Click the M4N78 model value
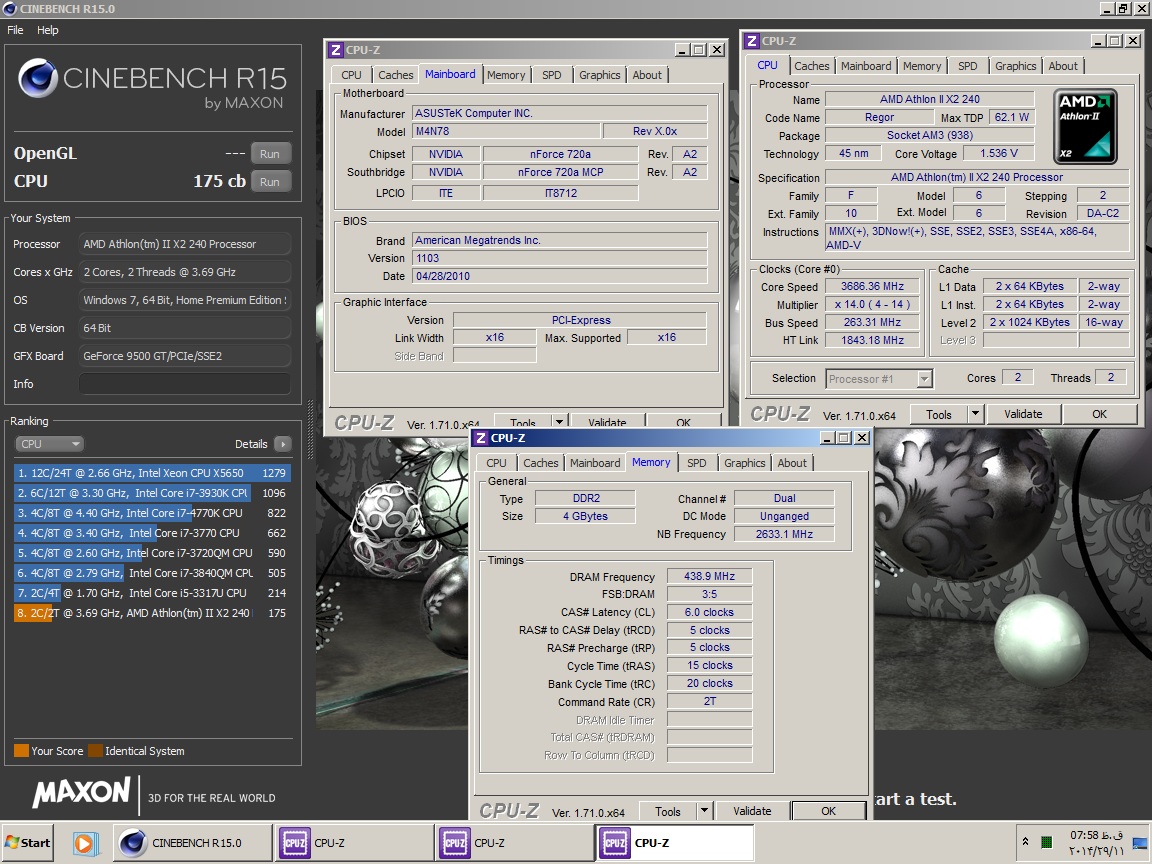Viewport: 1152px width, 864px height. pyautogui.click(x=505, y=132)
